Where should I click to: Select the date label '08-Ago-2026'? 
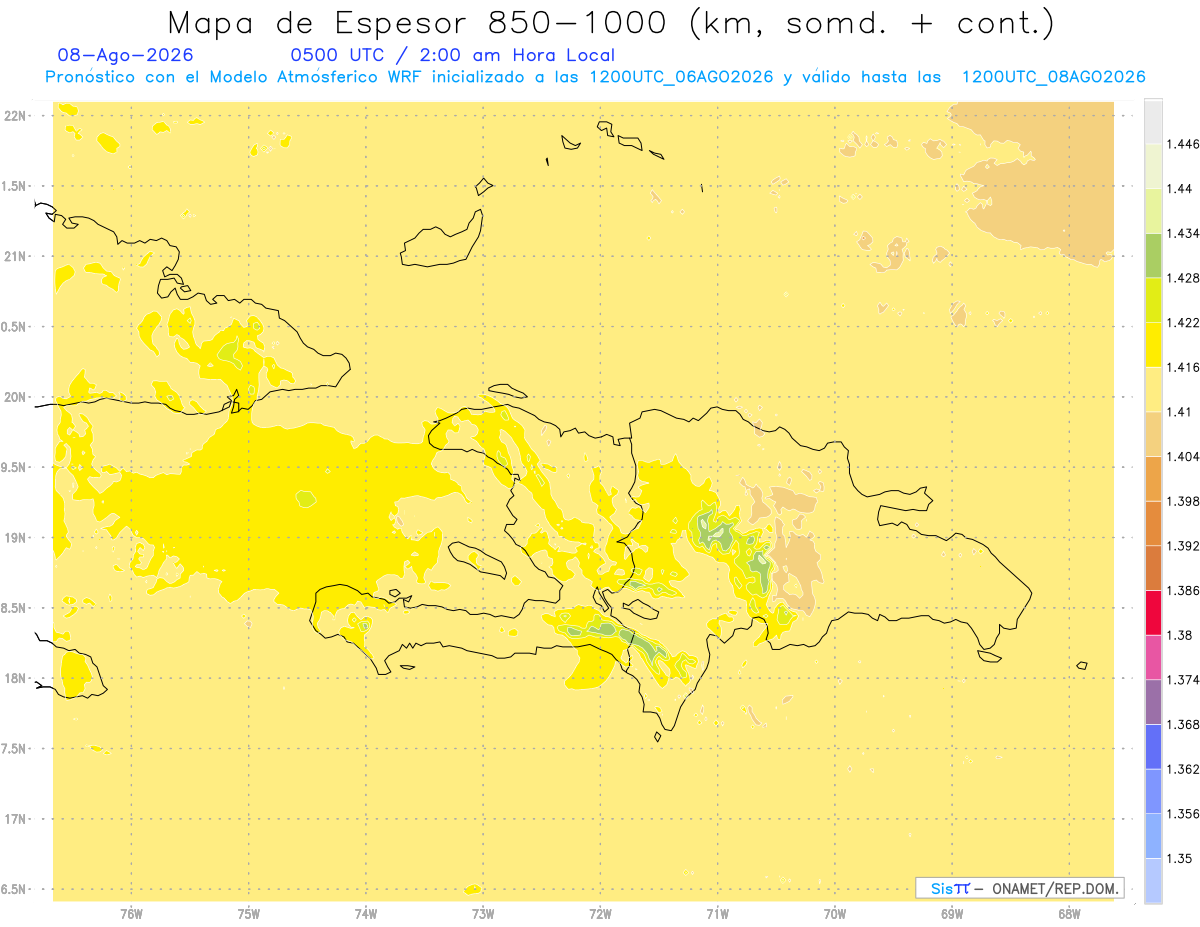pos(126,56)
